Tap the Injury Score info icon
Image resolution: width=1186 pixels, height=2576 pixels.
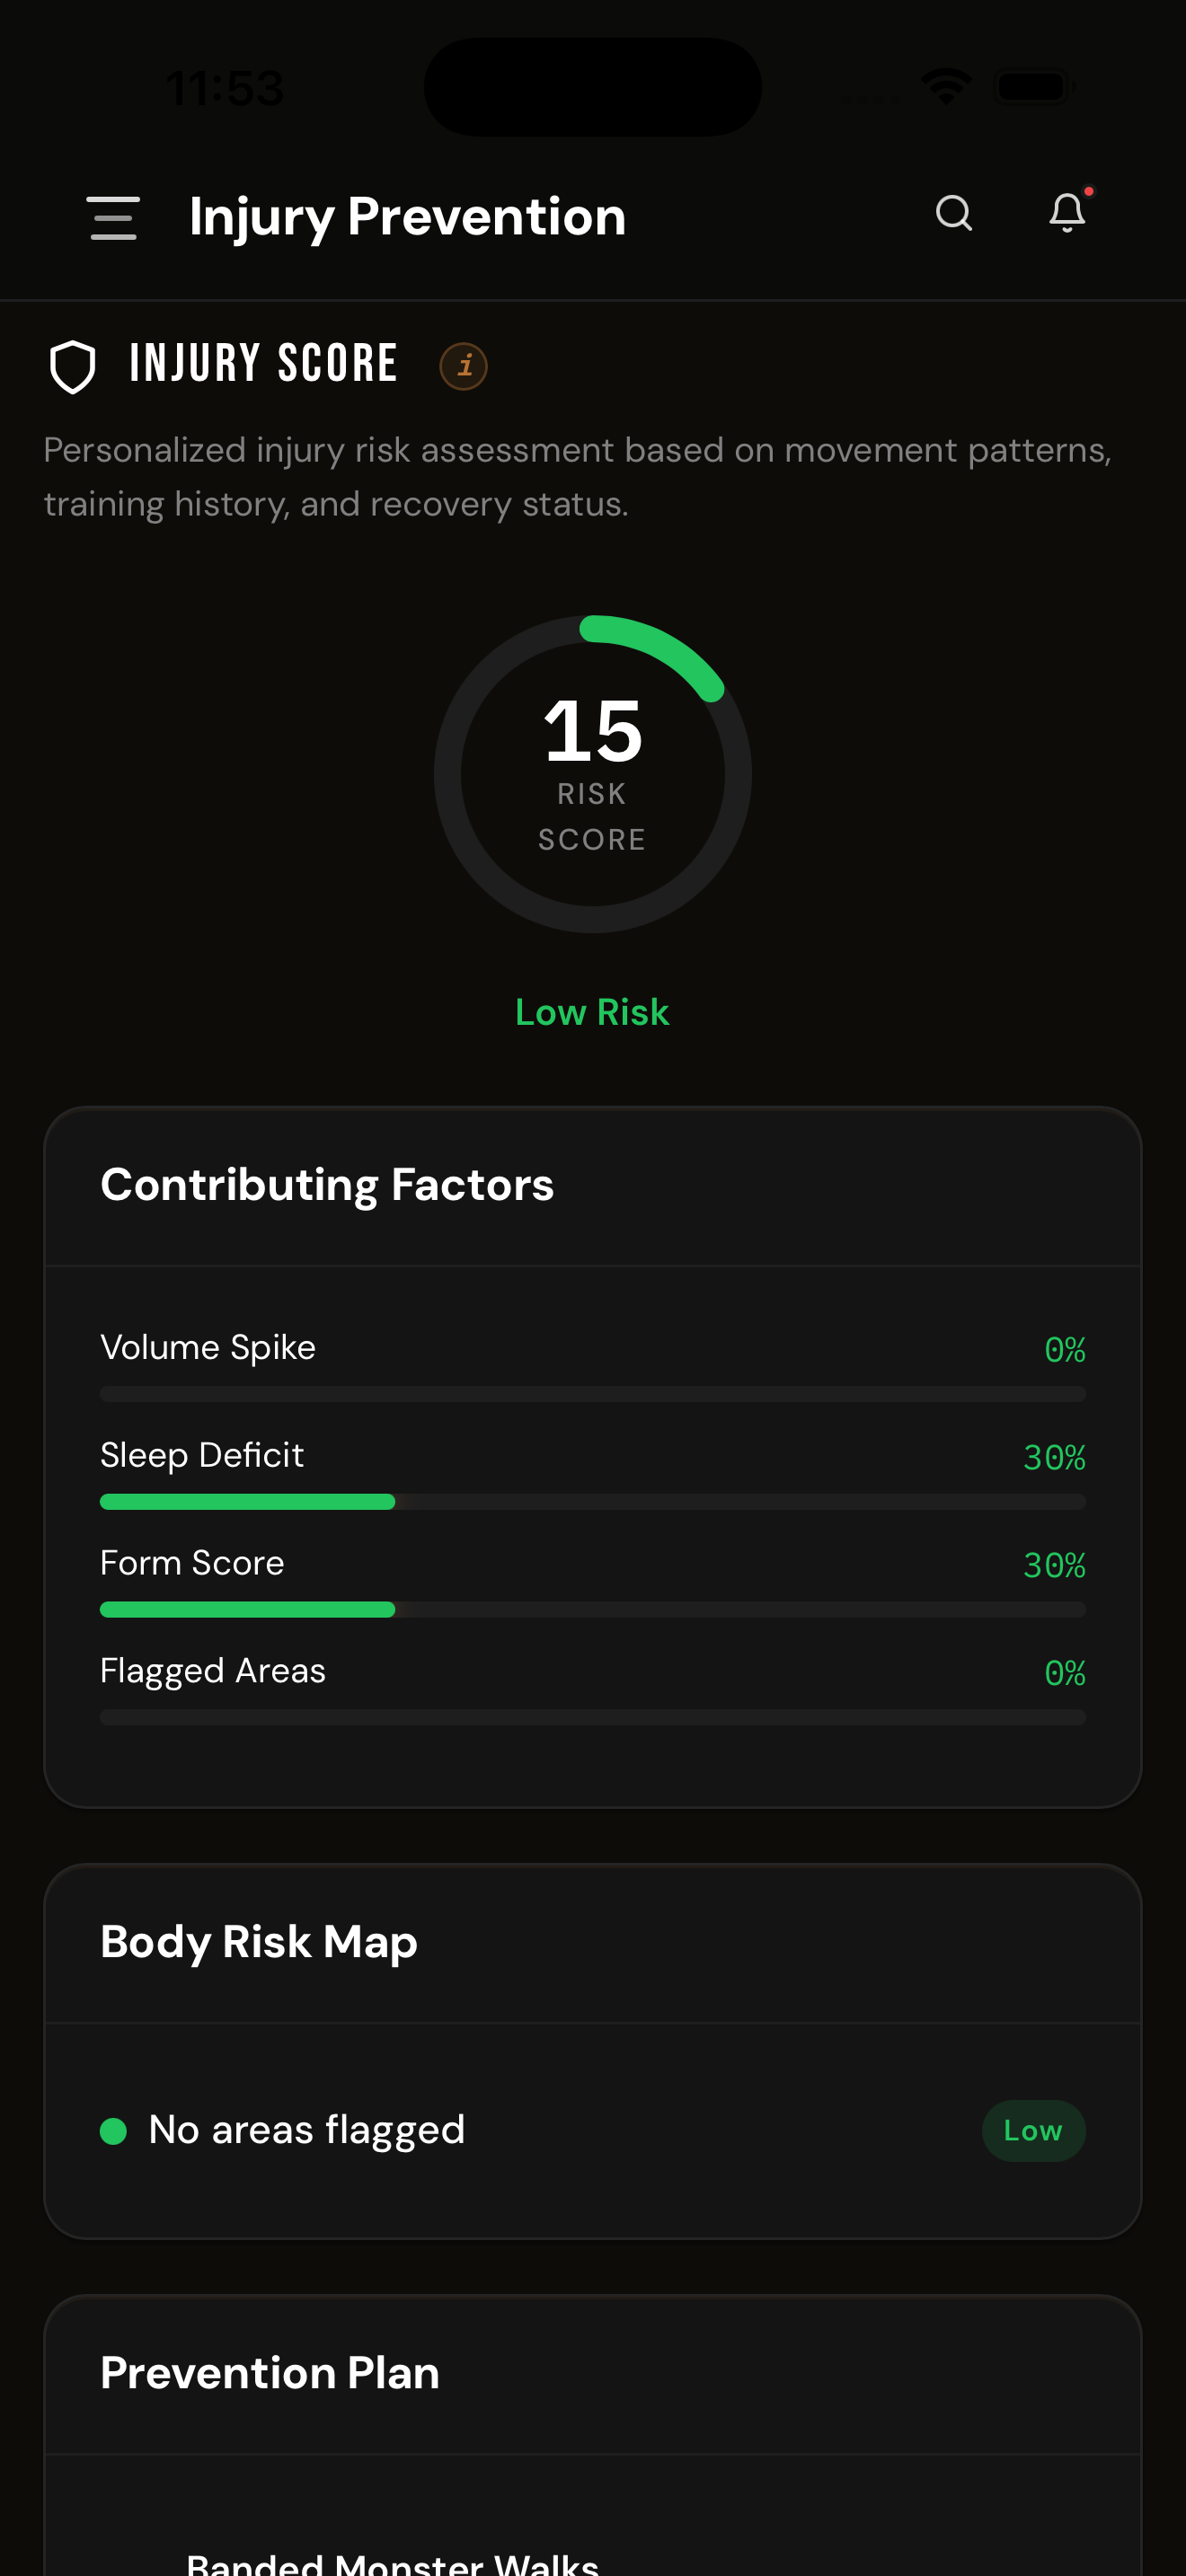click(464, 365)
